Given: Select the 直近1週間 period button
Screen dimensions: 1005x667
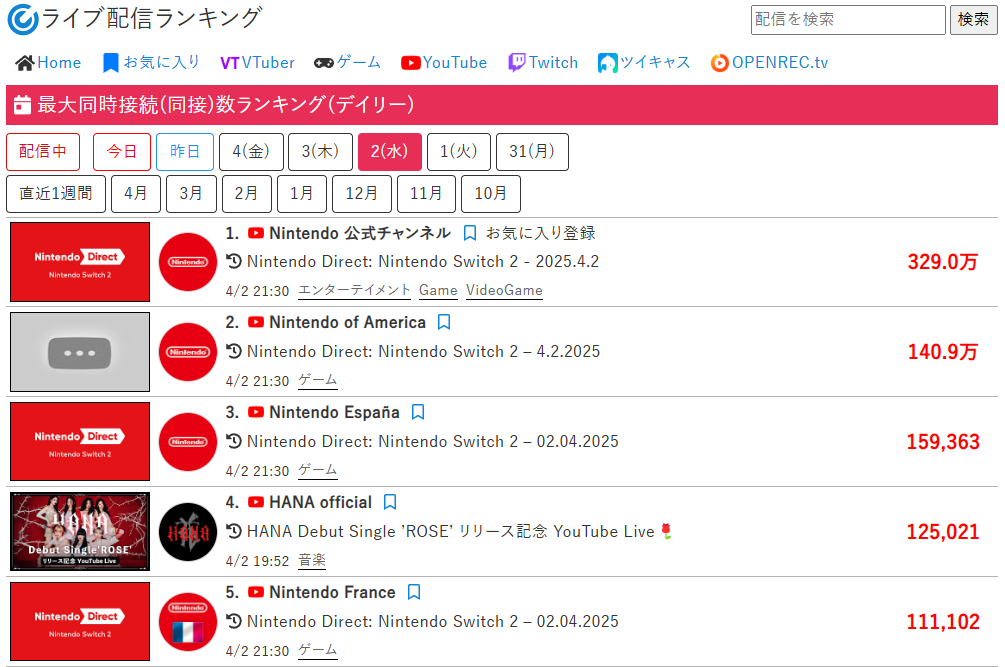Looking at the screenshot, I should coord(56,194).
